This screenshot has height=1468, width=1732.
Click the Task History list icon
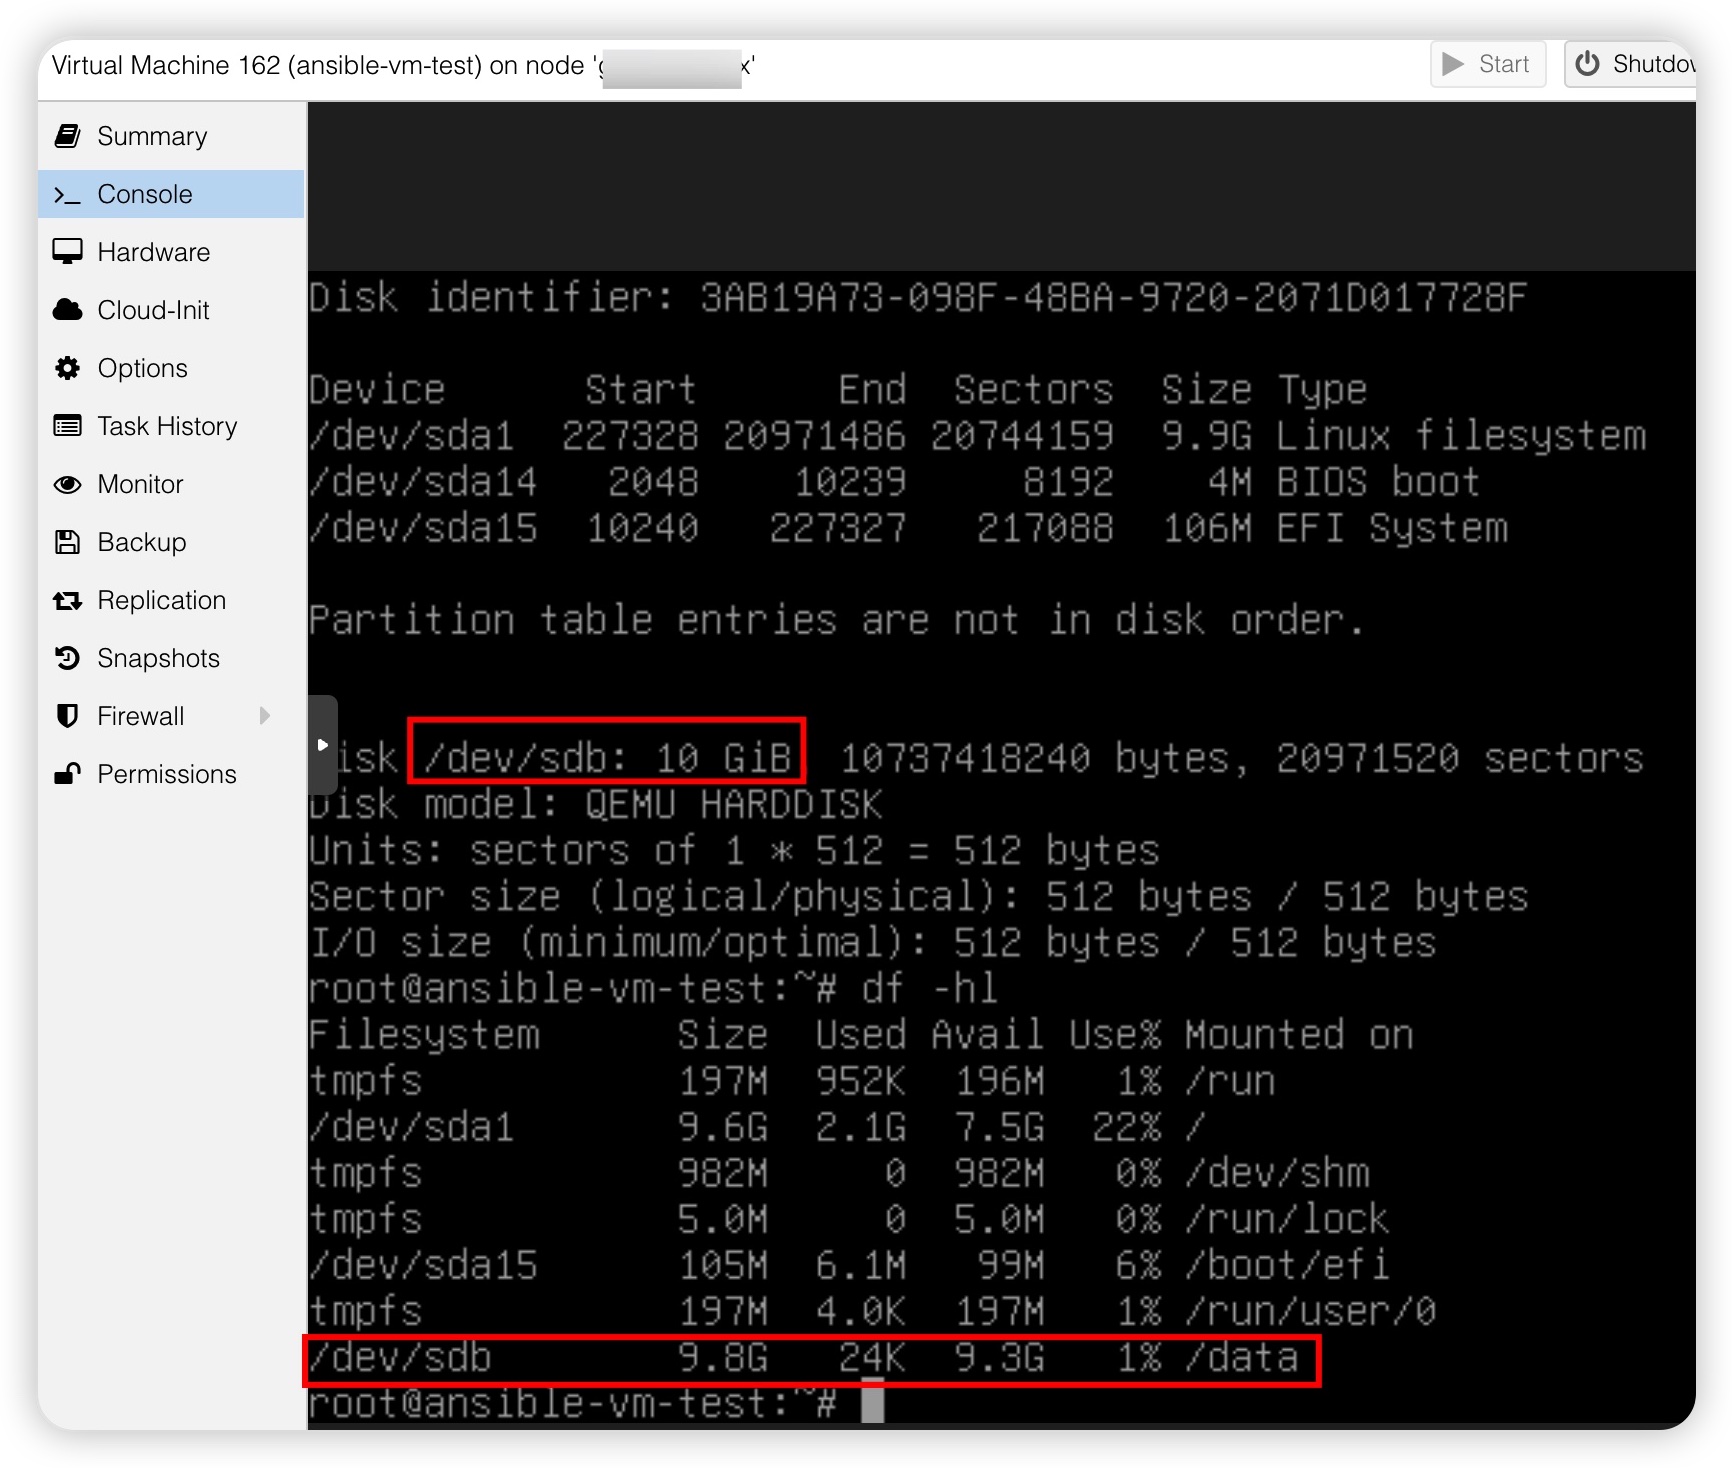[x=67, y=426]
